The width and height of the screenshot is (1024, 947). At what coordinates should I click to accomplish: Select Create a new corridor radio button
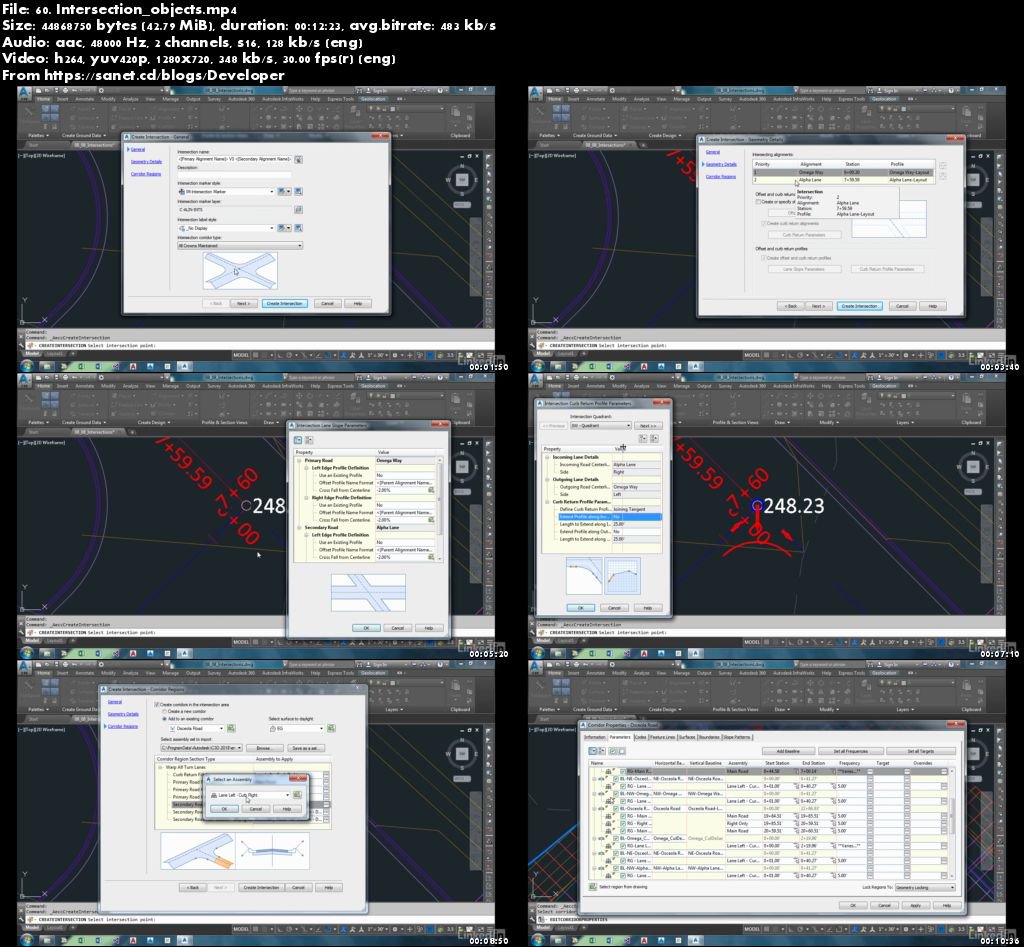[165, 712]
